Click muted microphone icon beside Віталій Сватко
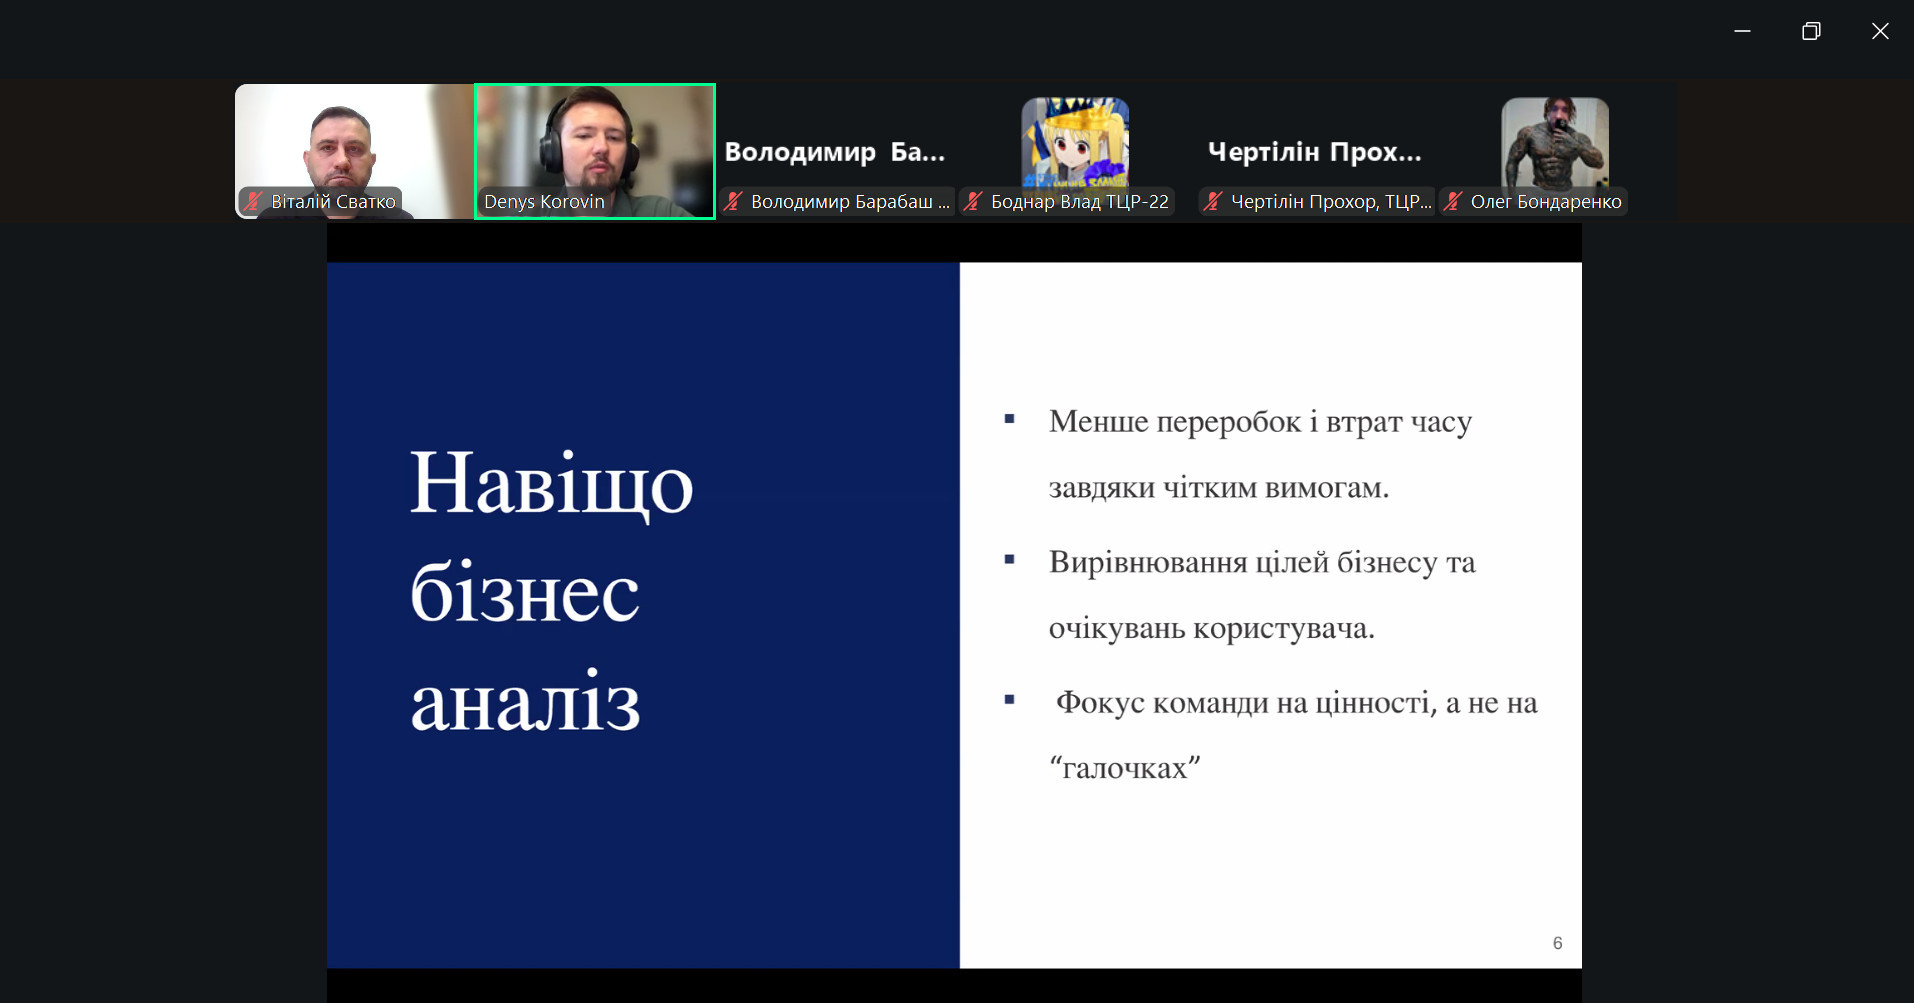The image size is (1914, 1003). 253,201
